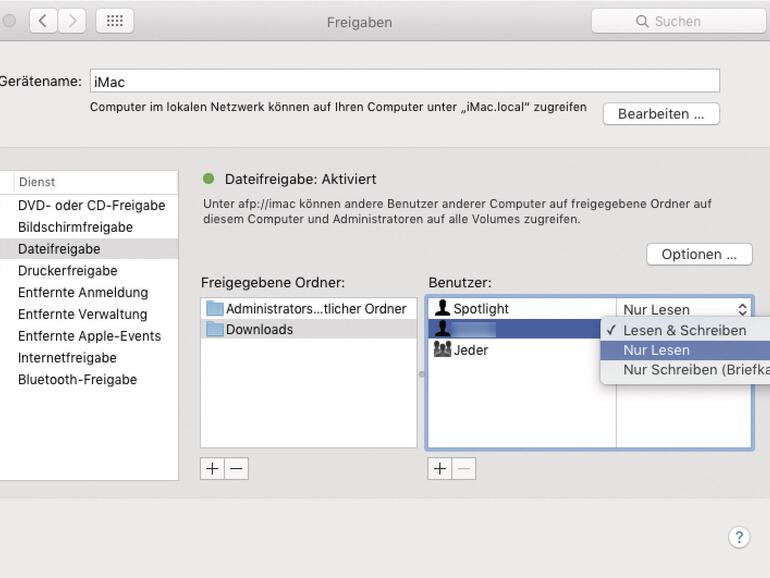Select Bildschirmfreigabe service
This screenshot has width=770, height=578.
[x=89, y=227]
